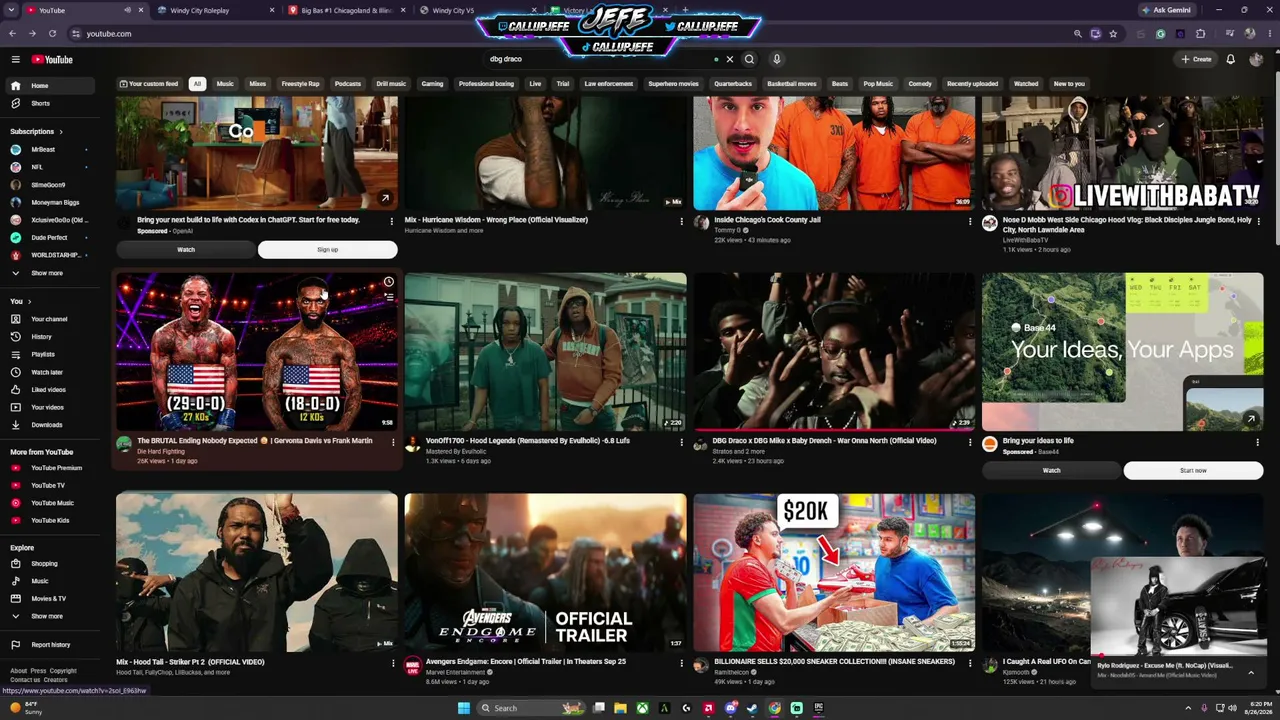Viewport: 1280px width, 720px height.
Task: Open History in the sidebar
Action: click(x=52, y=337)
